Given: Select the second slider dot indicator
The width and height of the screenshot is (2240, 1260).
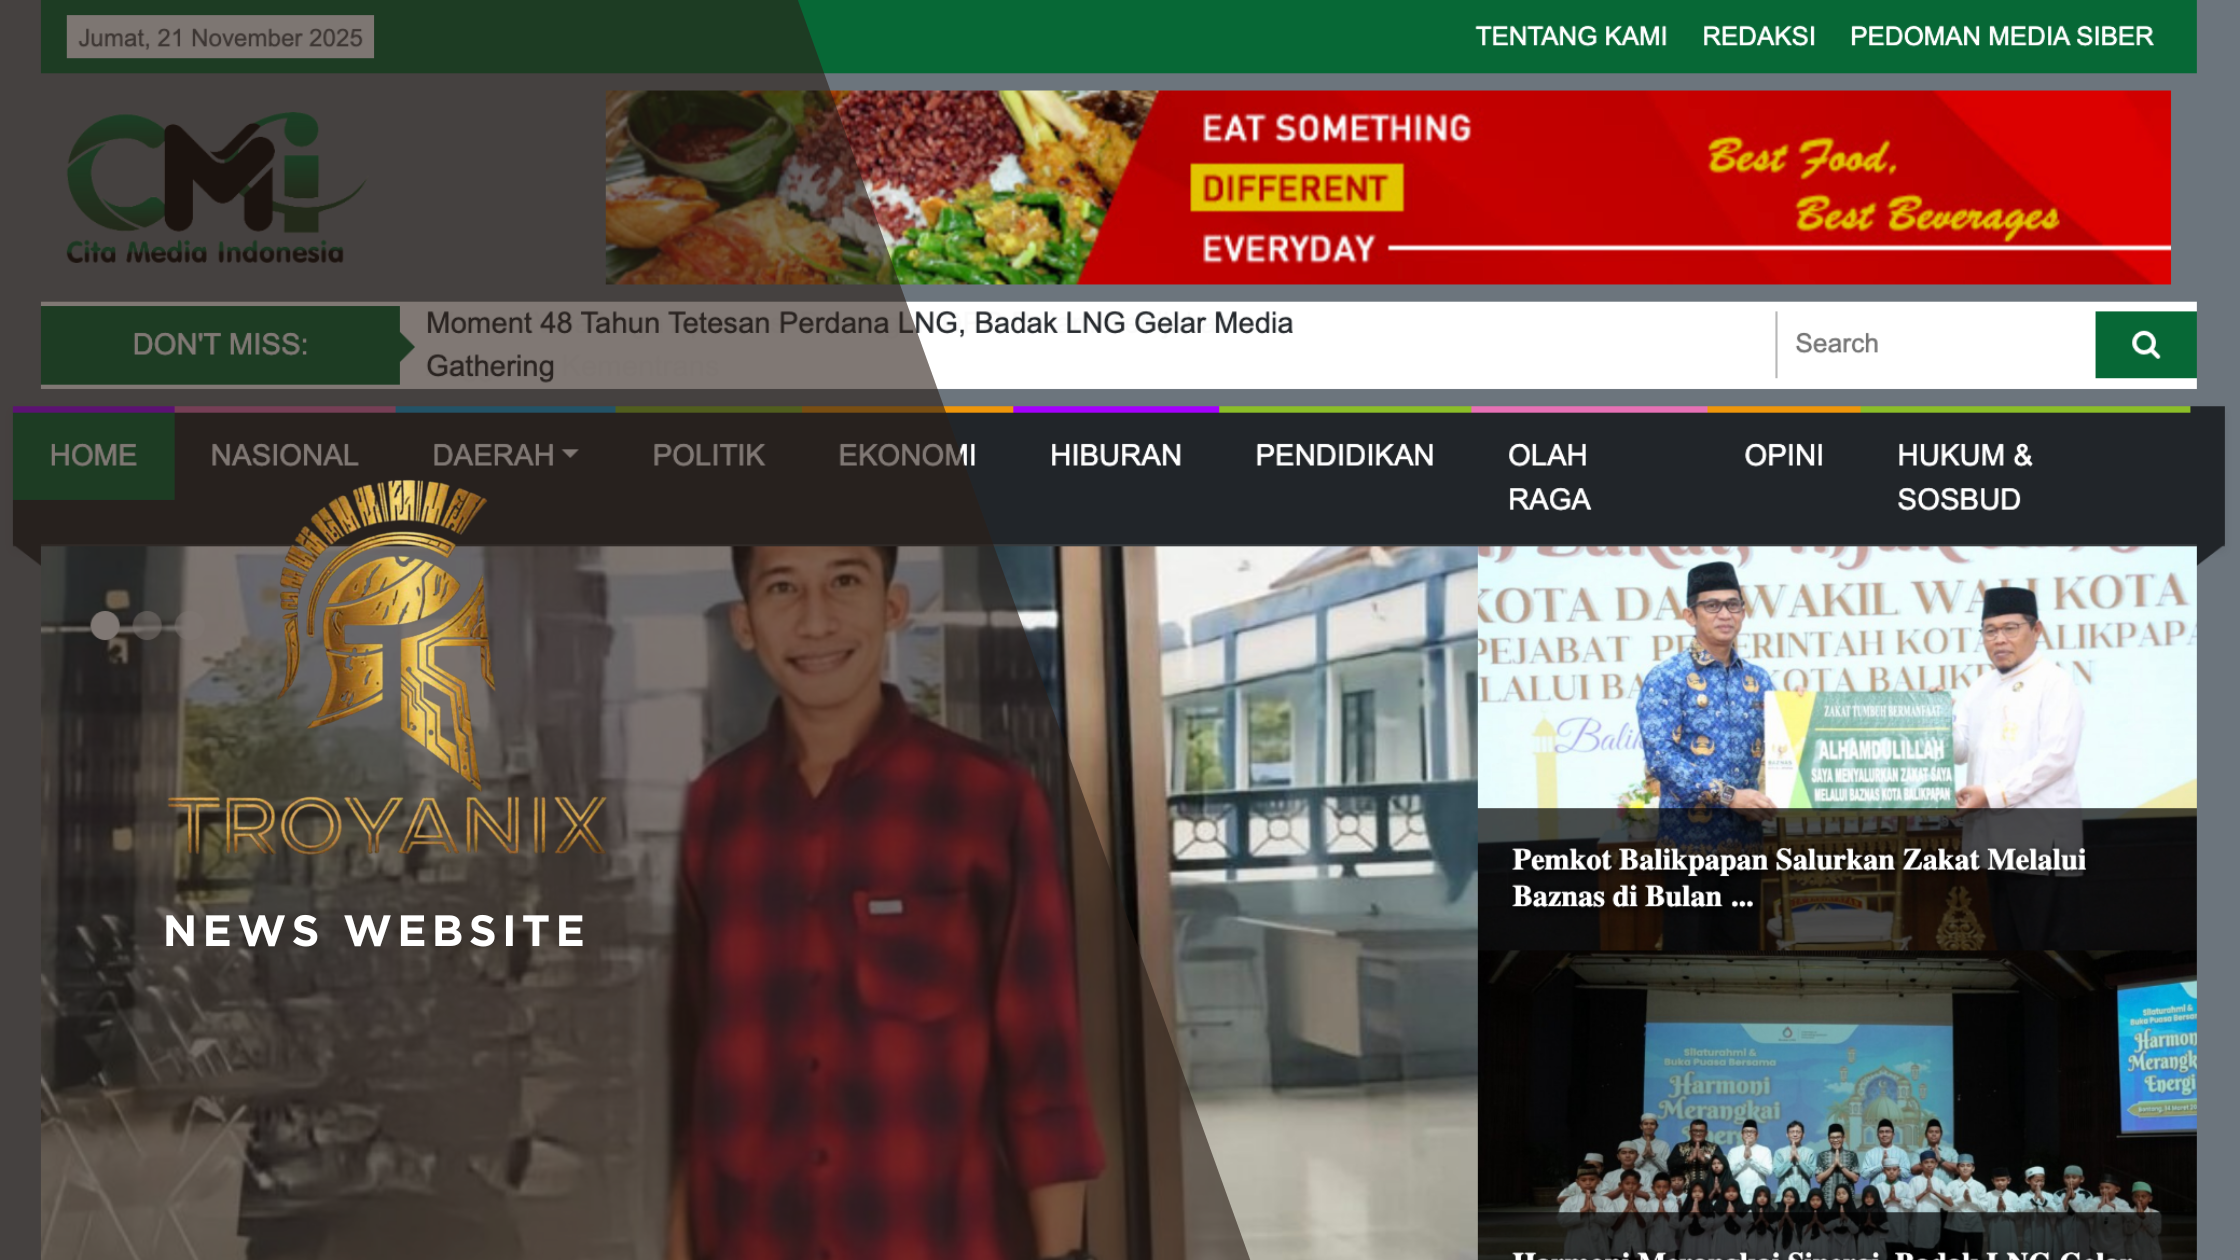Looking at the screenshot, I should point(147,625).
